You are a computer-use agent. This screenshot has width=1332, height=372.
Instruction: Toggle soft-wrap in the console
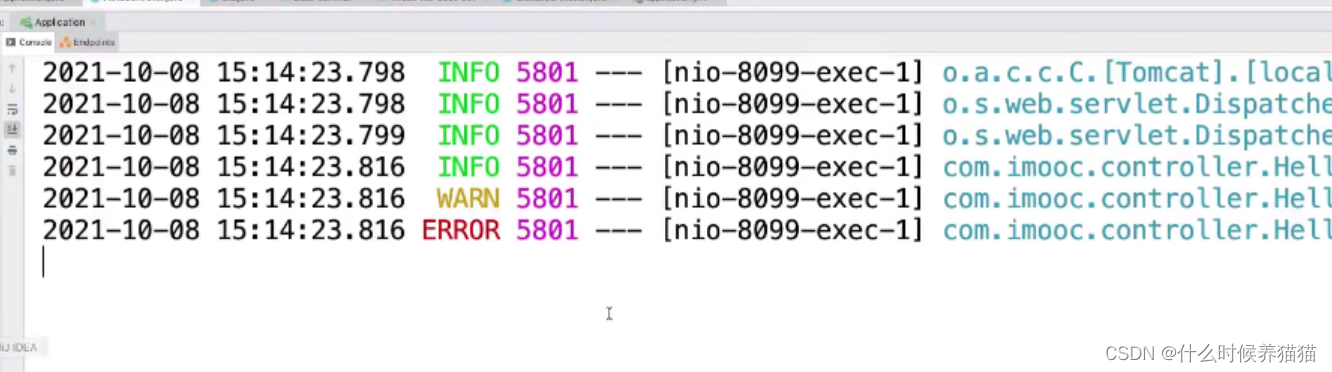pos(12,109)
